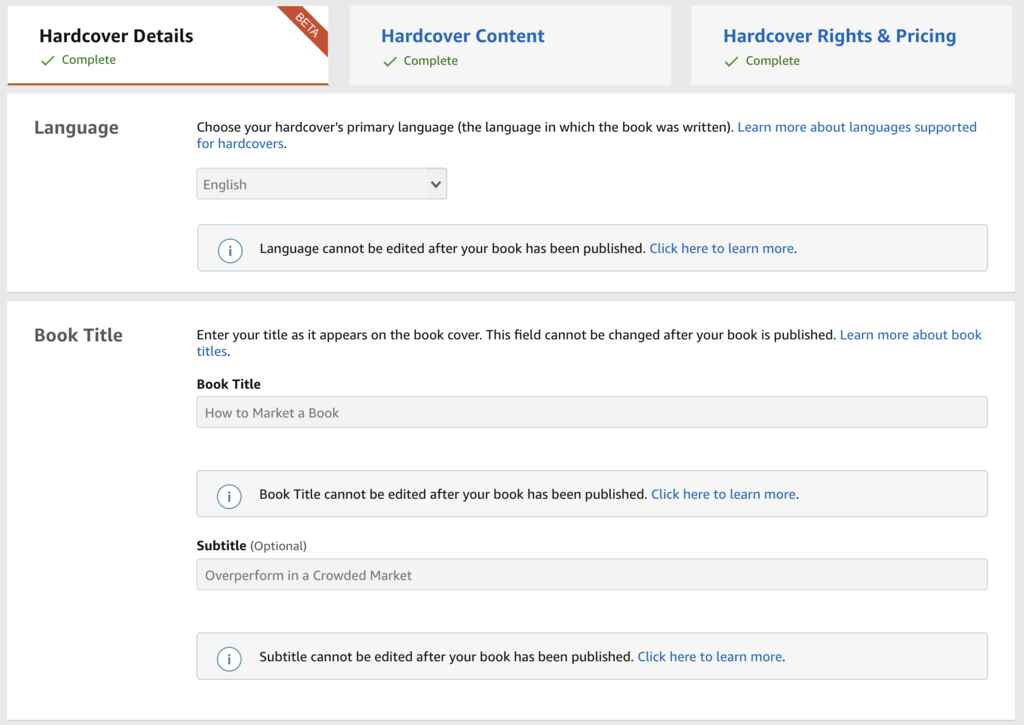Click the info icon in Subtitle notice
Screen dimensions: 1024x725
(x=229, y=658)
